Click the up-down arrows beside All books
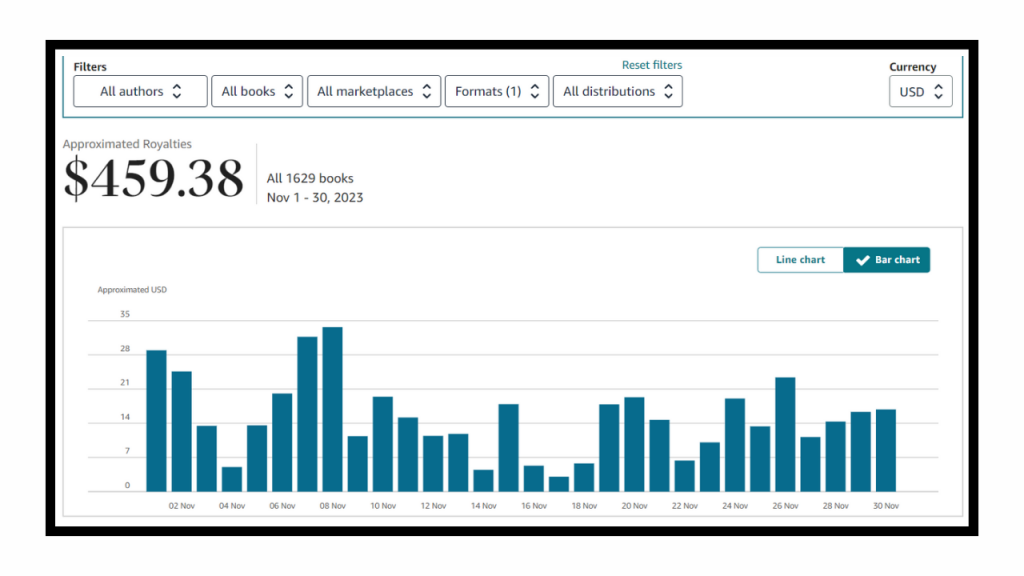Image resolution: width=1024 pixels, height=576 pixels. (x=288, y=91)
